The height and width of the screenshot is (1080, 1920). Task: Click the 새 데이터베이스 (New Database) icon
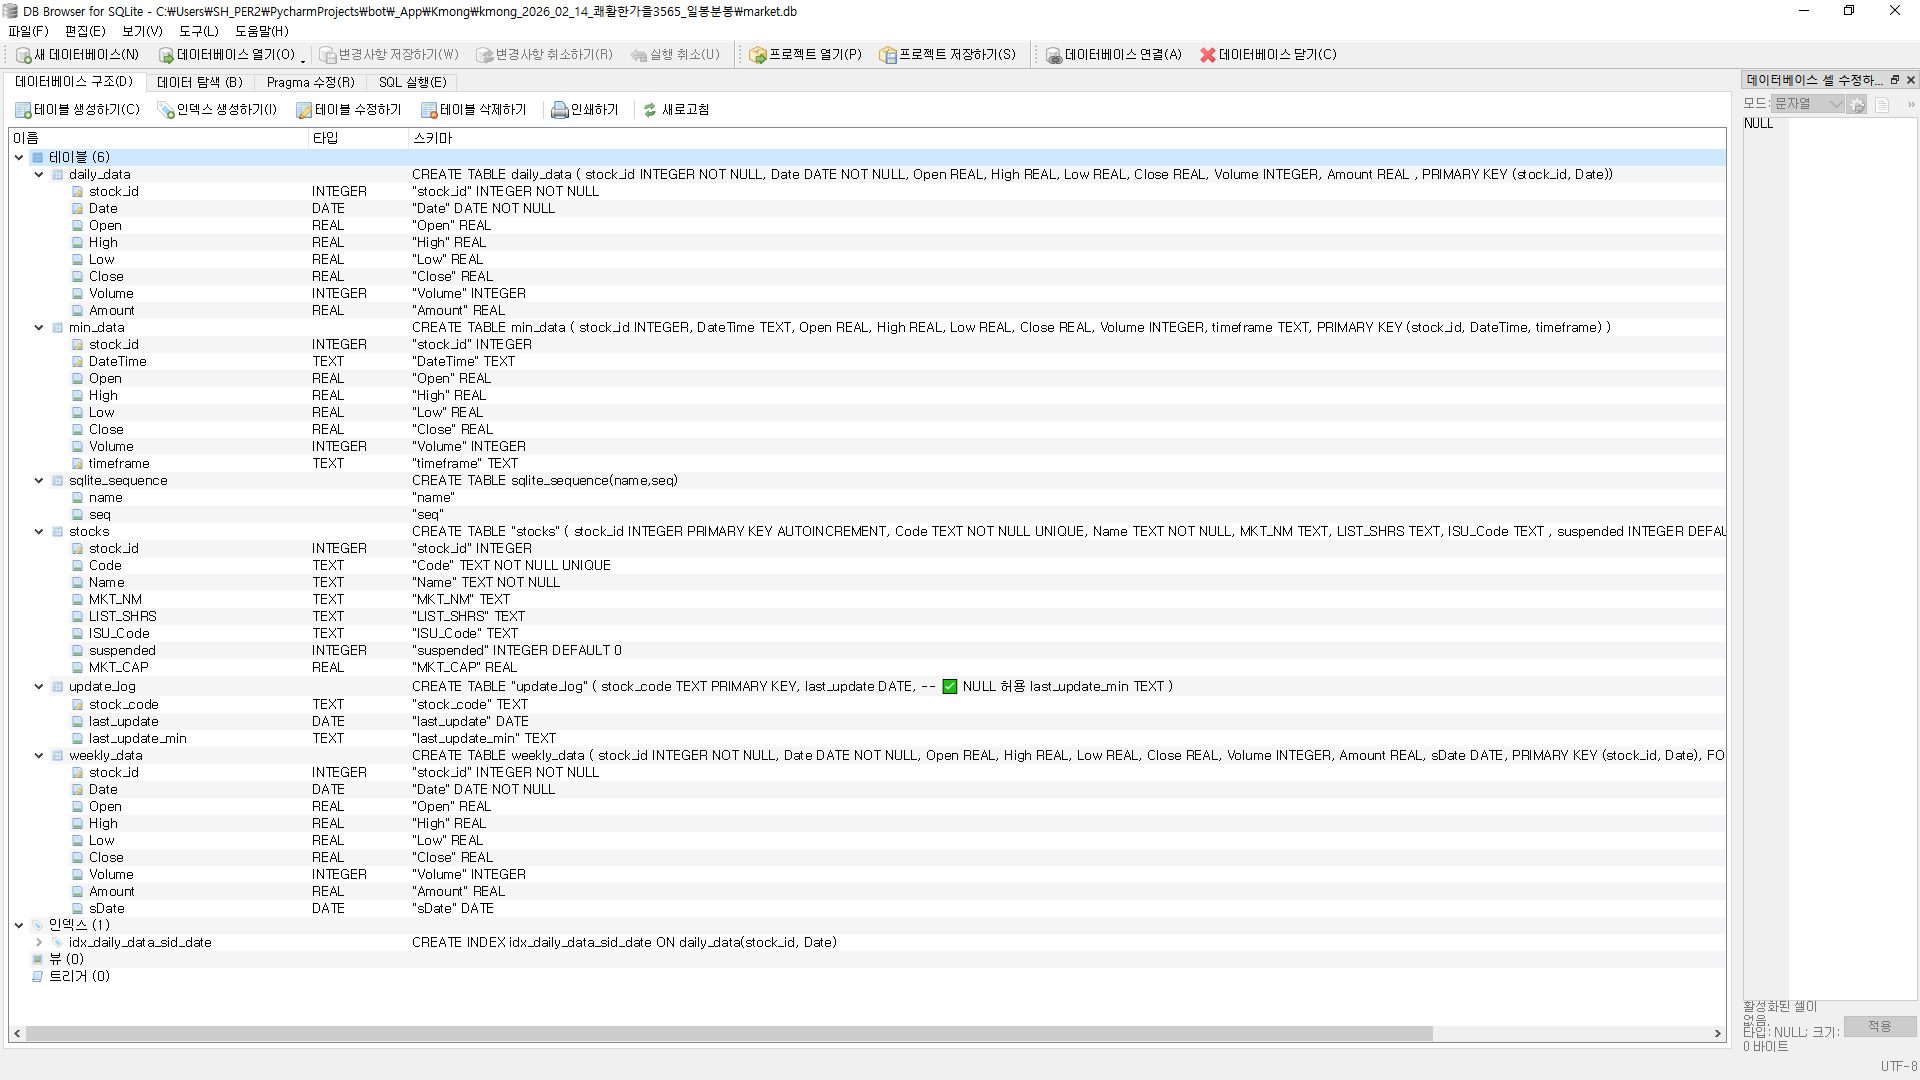24,55
